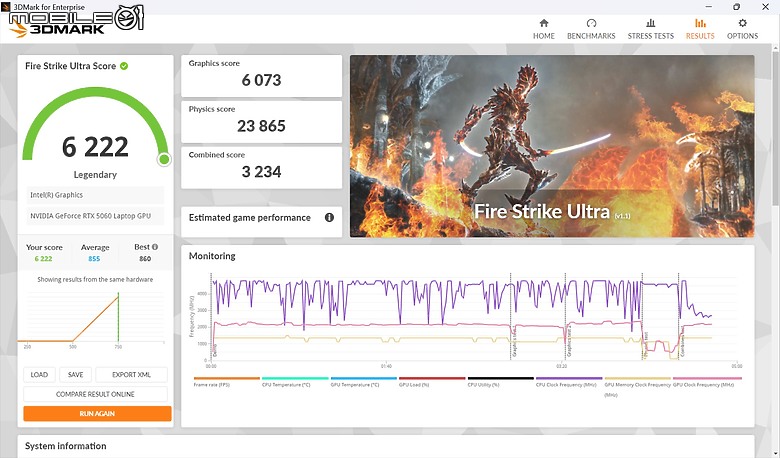Click Your score value 6 222 in green
The height and width of the screenshot is (458, 780).
43,259
